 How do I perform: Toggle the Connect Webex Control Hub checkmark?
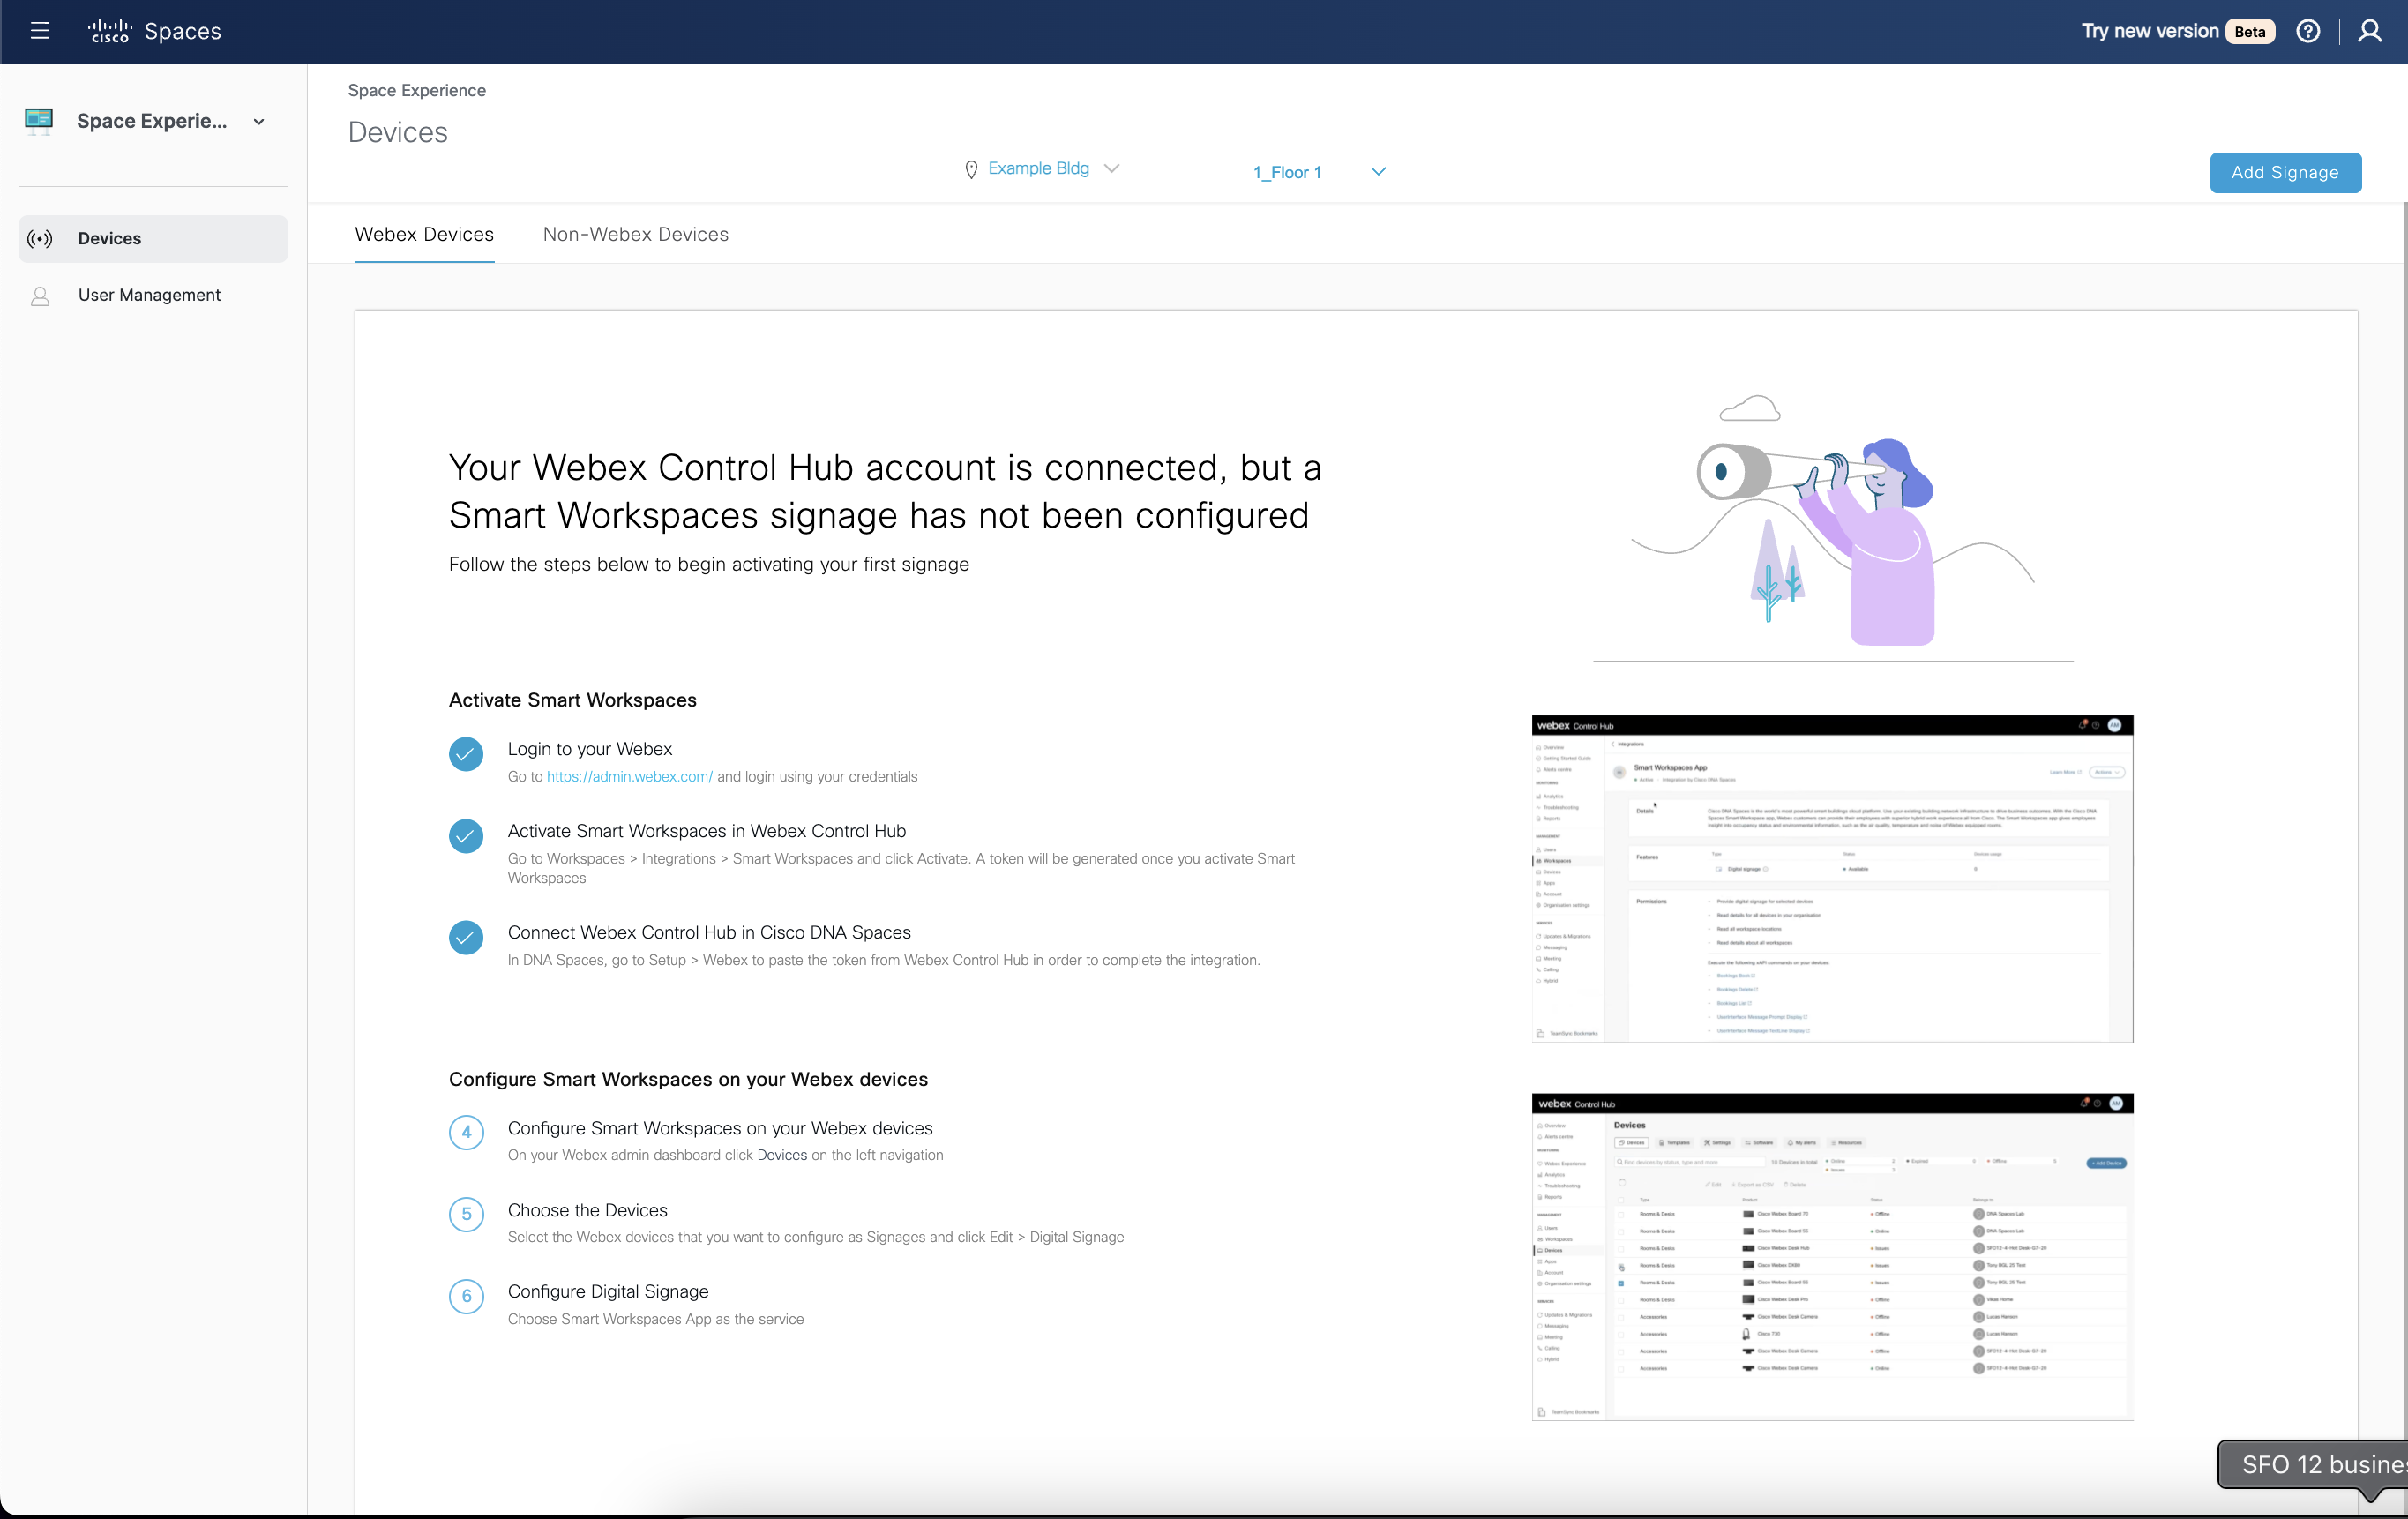tap(466, 938)
